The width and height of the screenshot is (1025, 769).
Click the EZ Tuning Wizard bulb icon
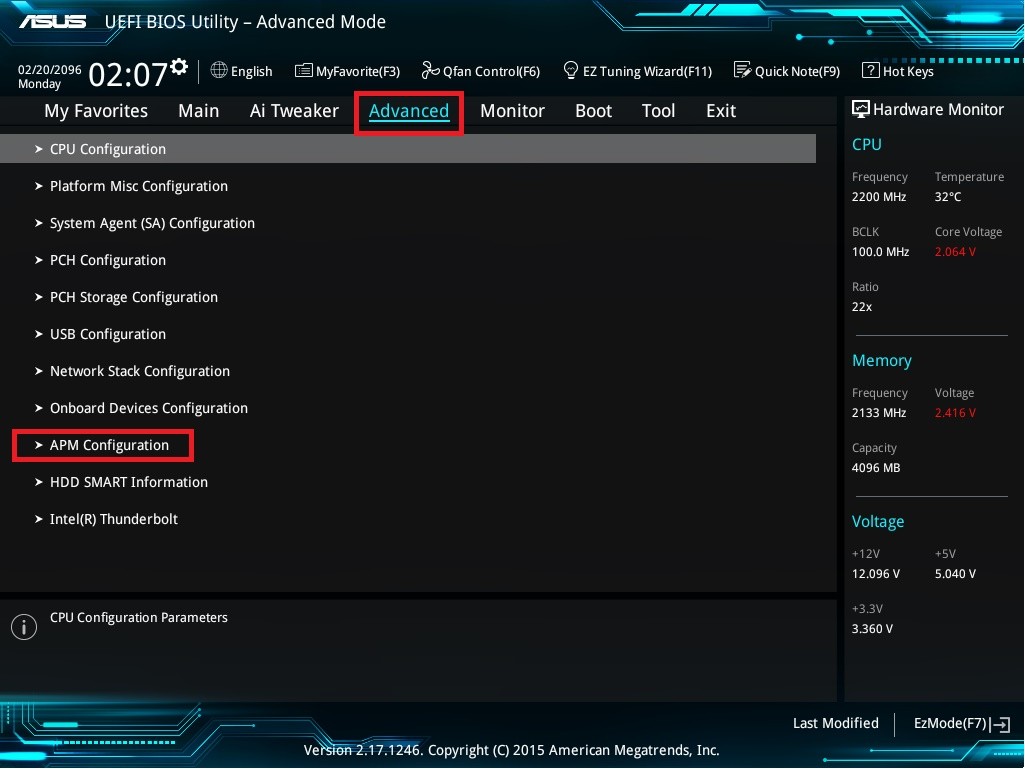coord(571,70)
